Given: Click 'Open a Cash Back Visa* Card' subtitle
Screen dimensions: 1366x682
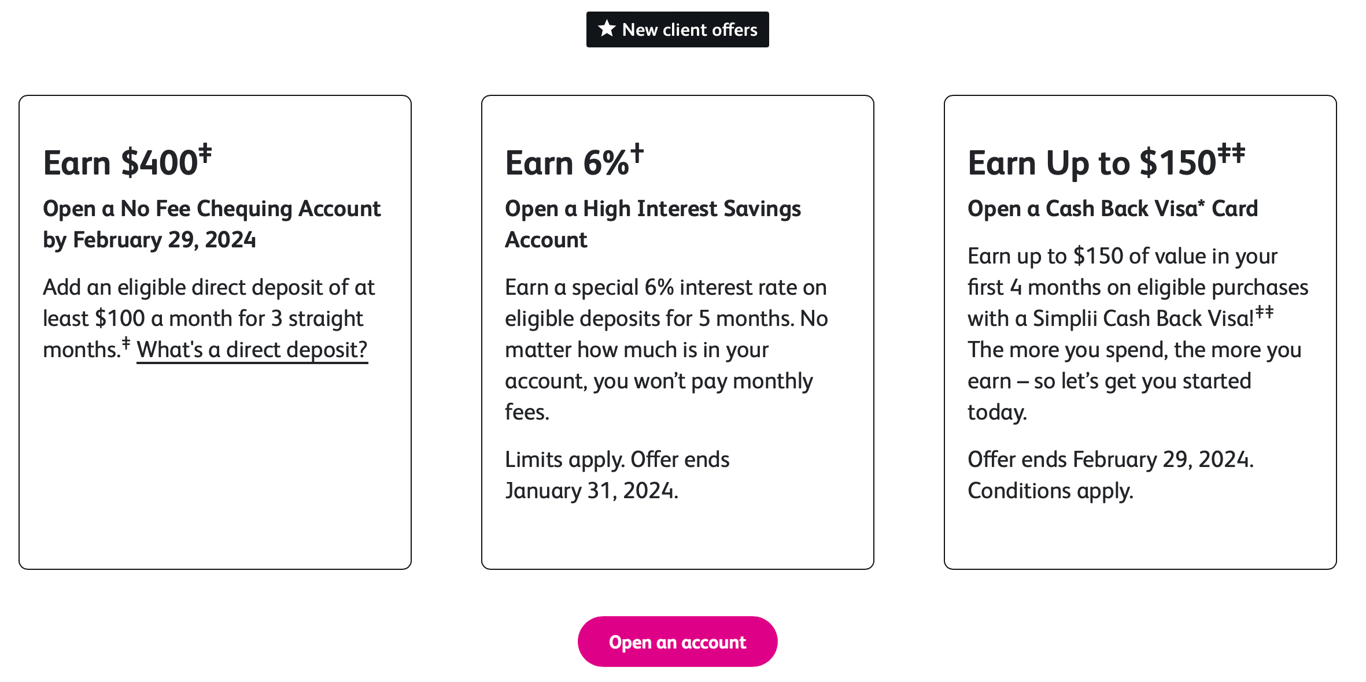Looking at the screenshot, I should 1113,209.
